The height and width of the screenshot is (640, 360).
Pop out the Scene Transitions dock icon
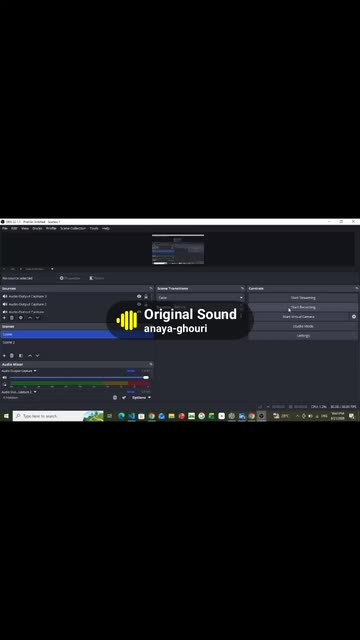pos(242,289)
